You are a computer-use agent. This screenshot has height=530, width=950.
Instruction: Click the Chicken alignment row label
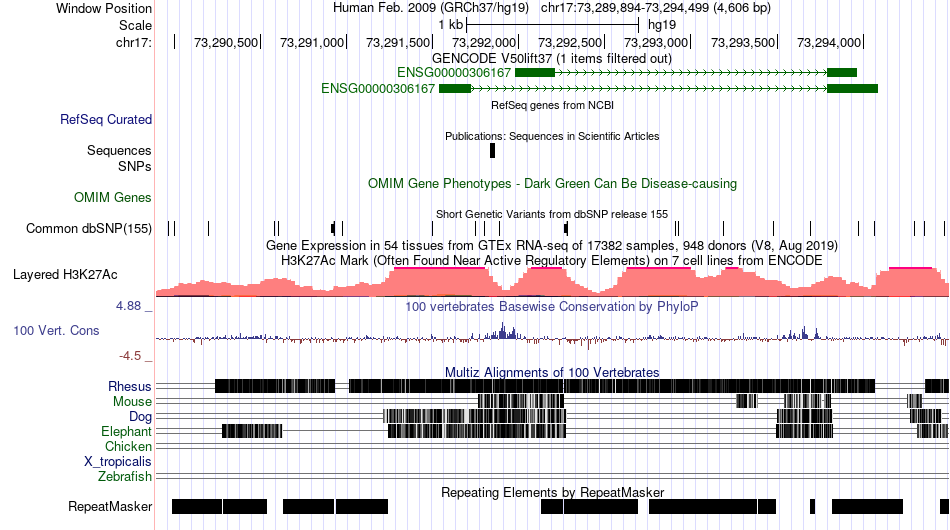128,446
